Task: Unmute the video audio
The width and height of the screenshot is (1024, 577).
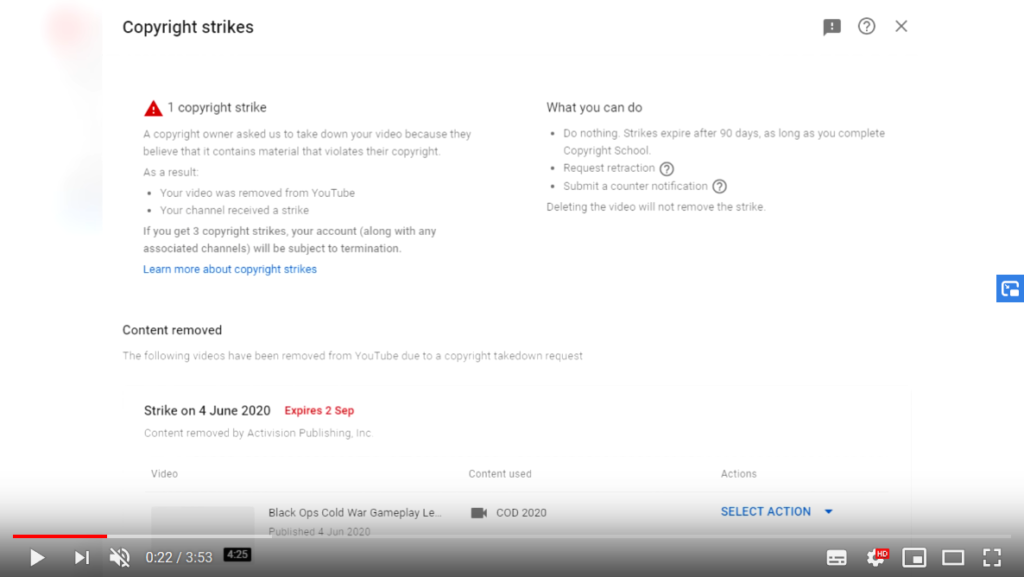Action: 120,557
